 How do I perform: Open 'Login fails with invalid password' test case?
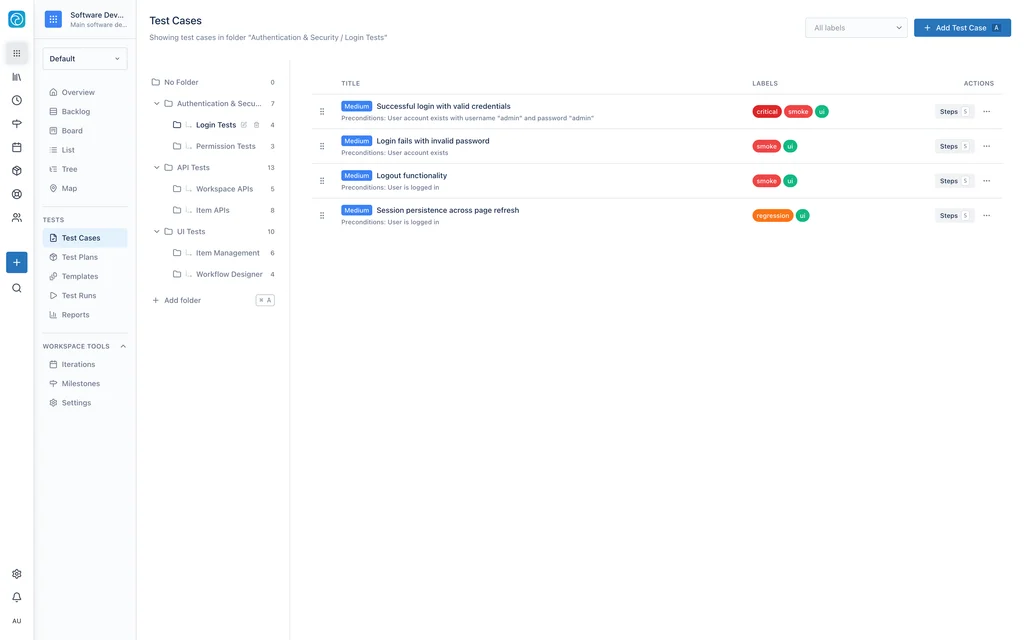(x=432, y=141)
